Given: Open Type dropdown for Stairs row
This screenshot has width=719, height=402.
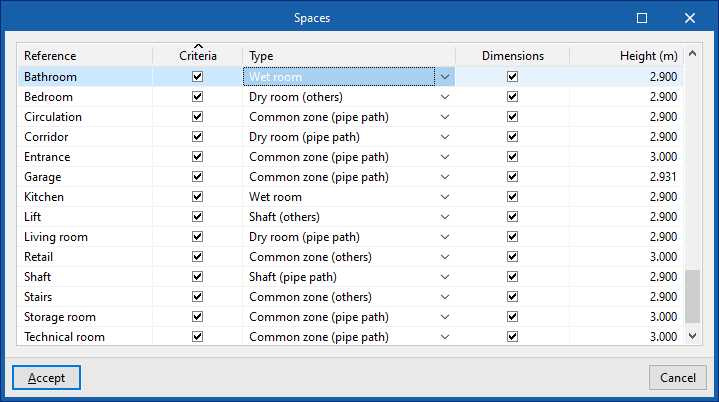Looking at the screenshot, I should pyautogui.click(x=445, y=297).
